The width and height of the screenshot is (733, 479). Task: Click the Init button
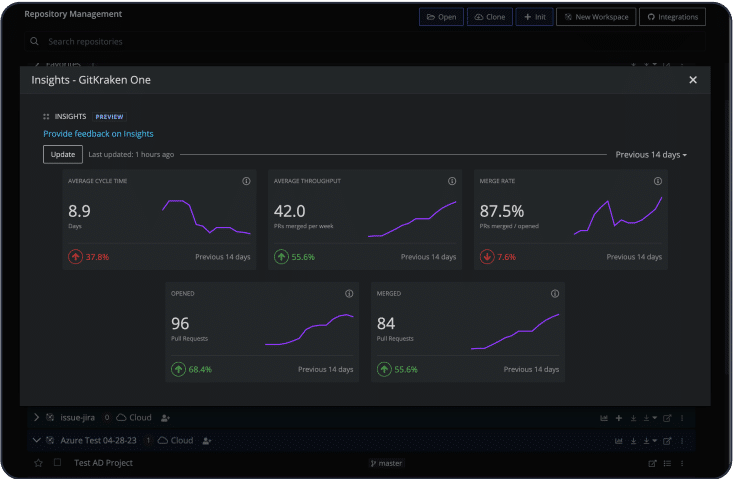[535, 17]
